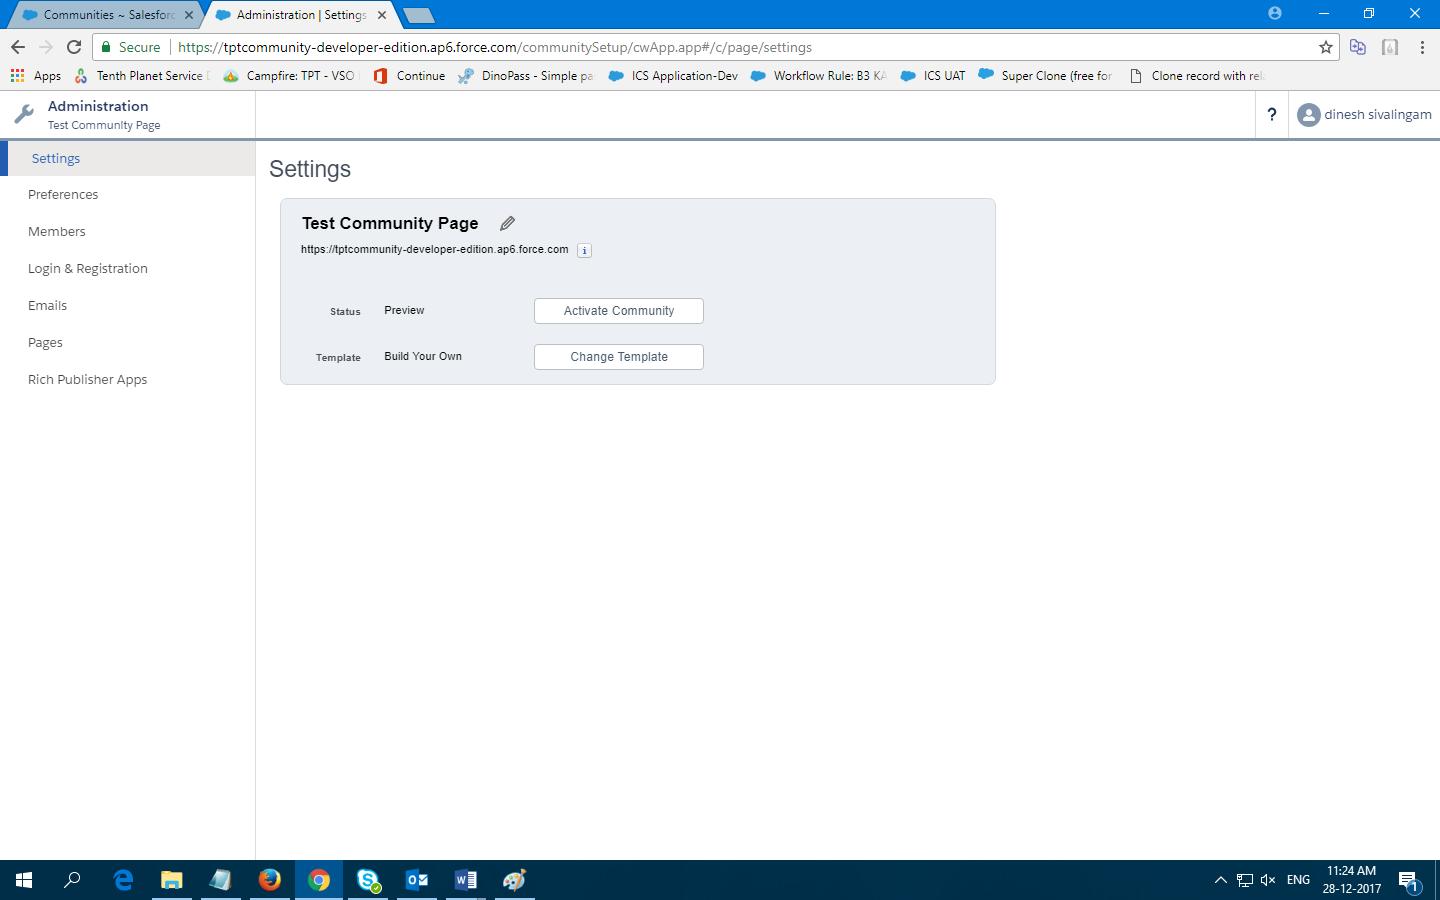Open Members in the sidebar

click(57, 231)
